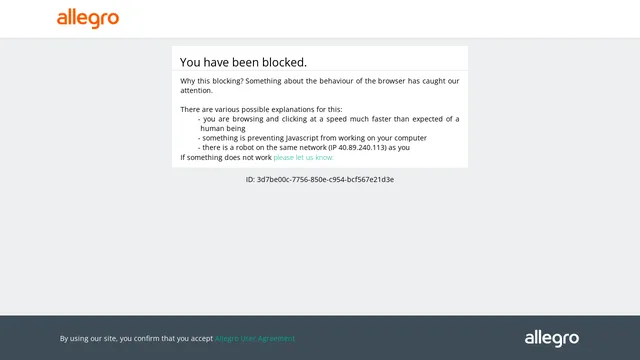The width and height of the screenshot is (640, 360).
Task: Click the 'preventing Javascript from working' bullet
Action: (312, 138)
